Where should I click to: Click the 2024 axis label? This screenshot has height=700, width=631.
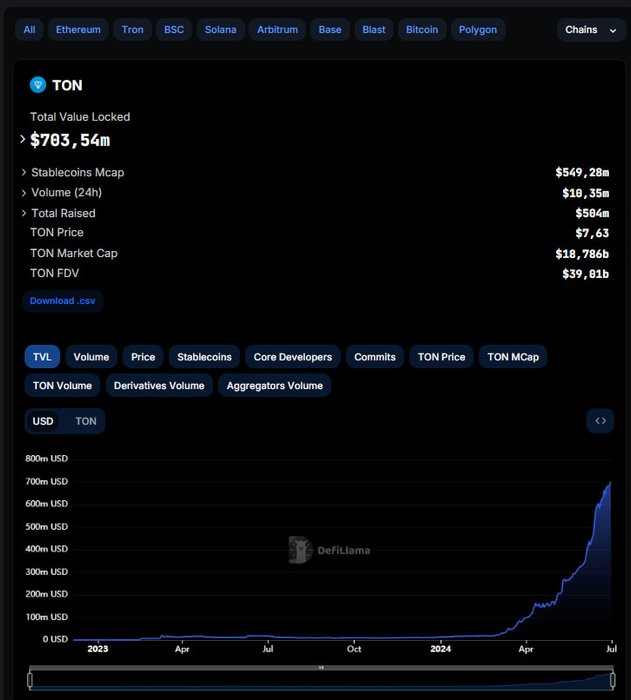(x=440, y=649)
